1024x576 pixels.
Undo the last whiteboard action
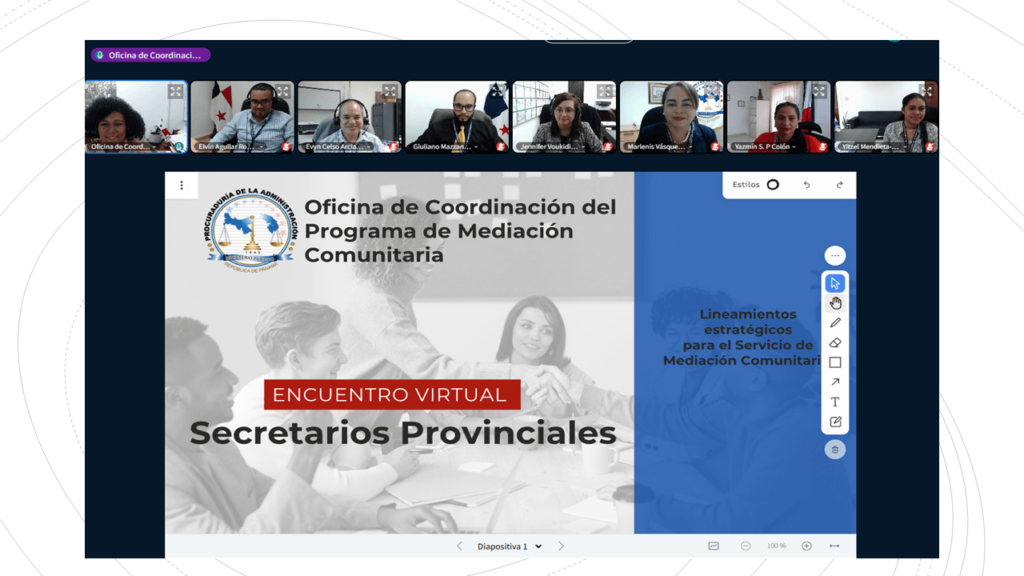(807, 185)
